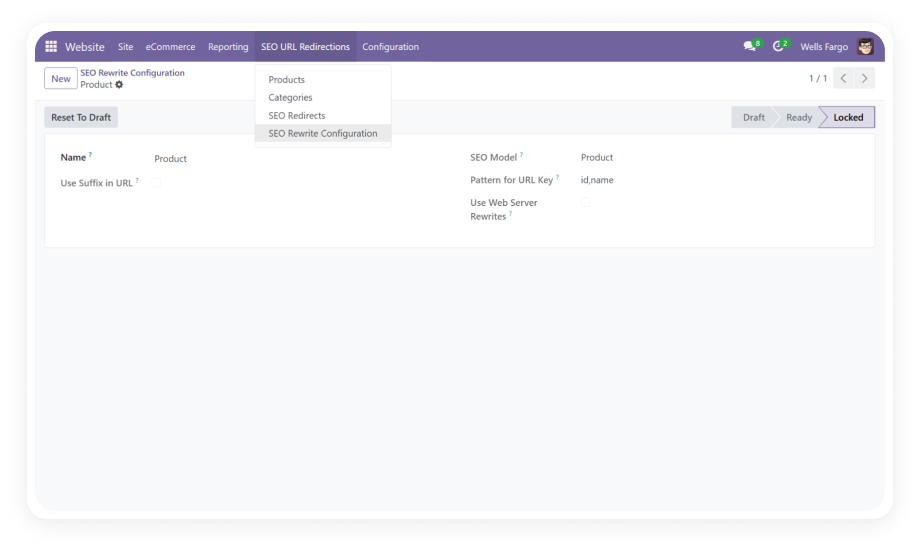Click Pattern for URL Key value id,name
This screenshot has width=920, height=550.
(x=597, y=180)
